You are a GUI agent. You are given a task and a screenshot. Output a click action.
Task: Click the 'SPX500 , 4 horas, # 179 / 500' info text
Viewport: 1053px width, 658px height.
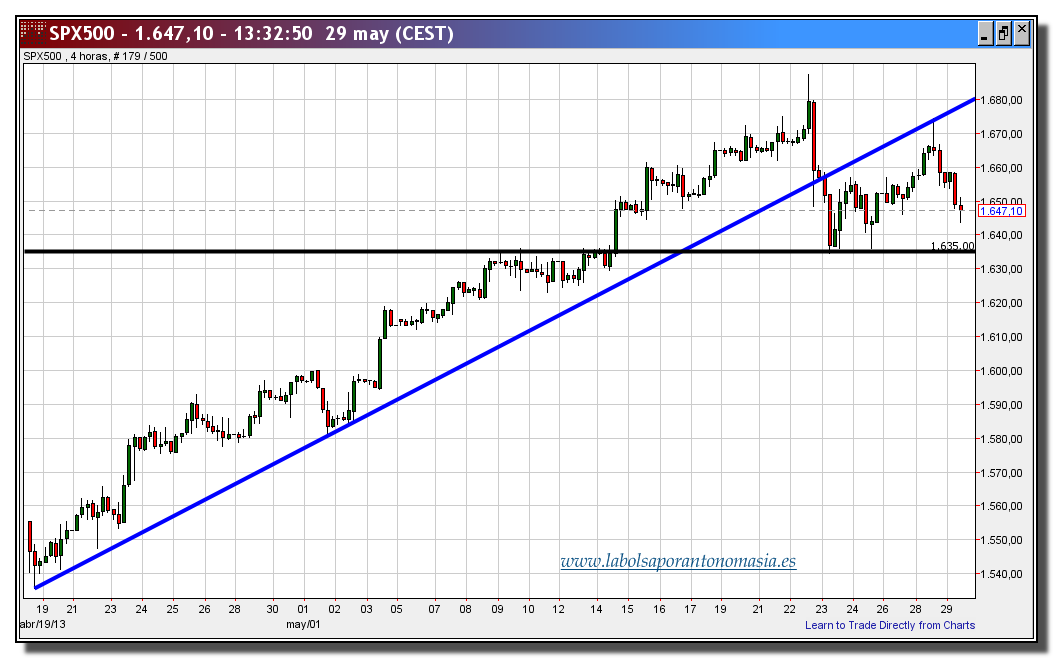coord(95,56)
